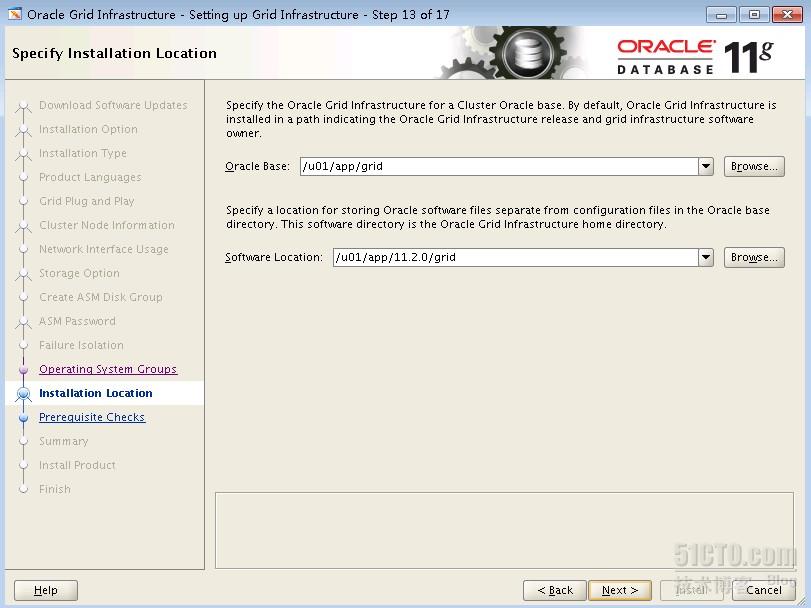The width and height of the screenshot is (811, 608).
Task: Click the Installation Type step marker
Action: (23, 155)
